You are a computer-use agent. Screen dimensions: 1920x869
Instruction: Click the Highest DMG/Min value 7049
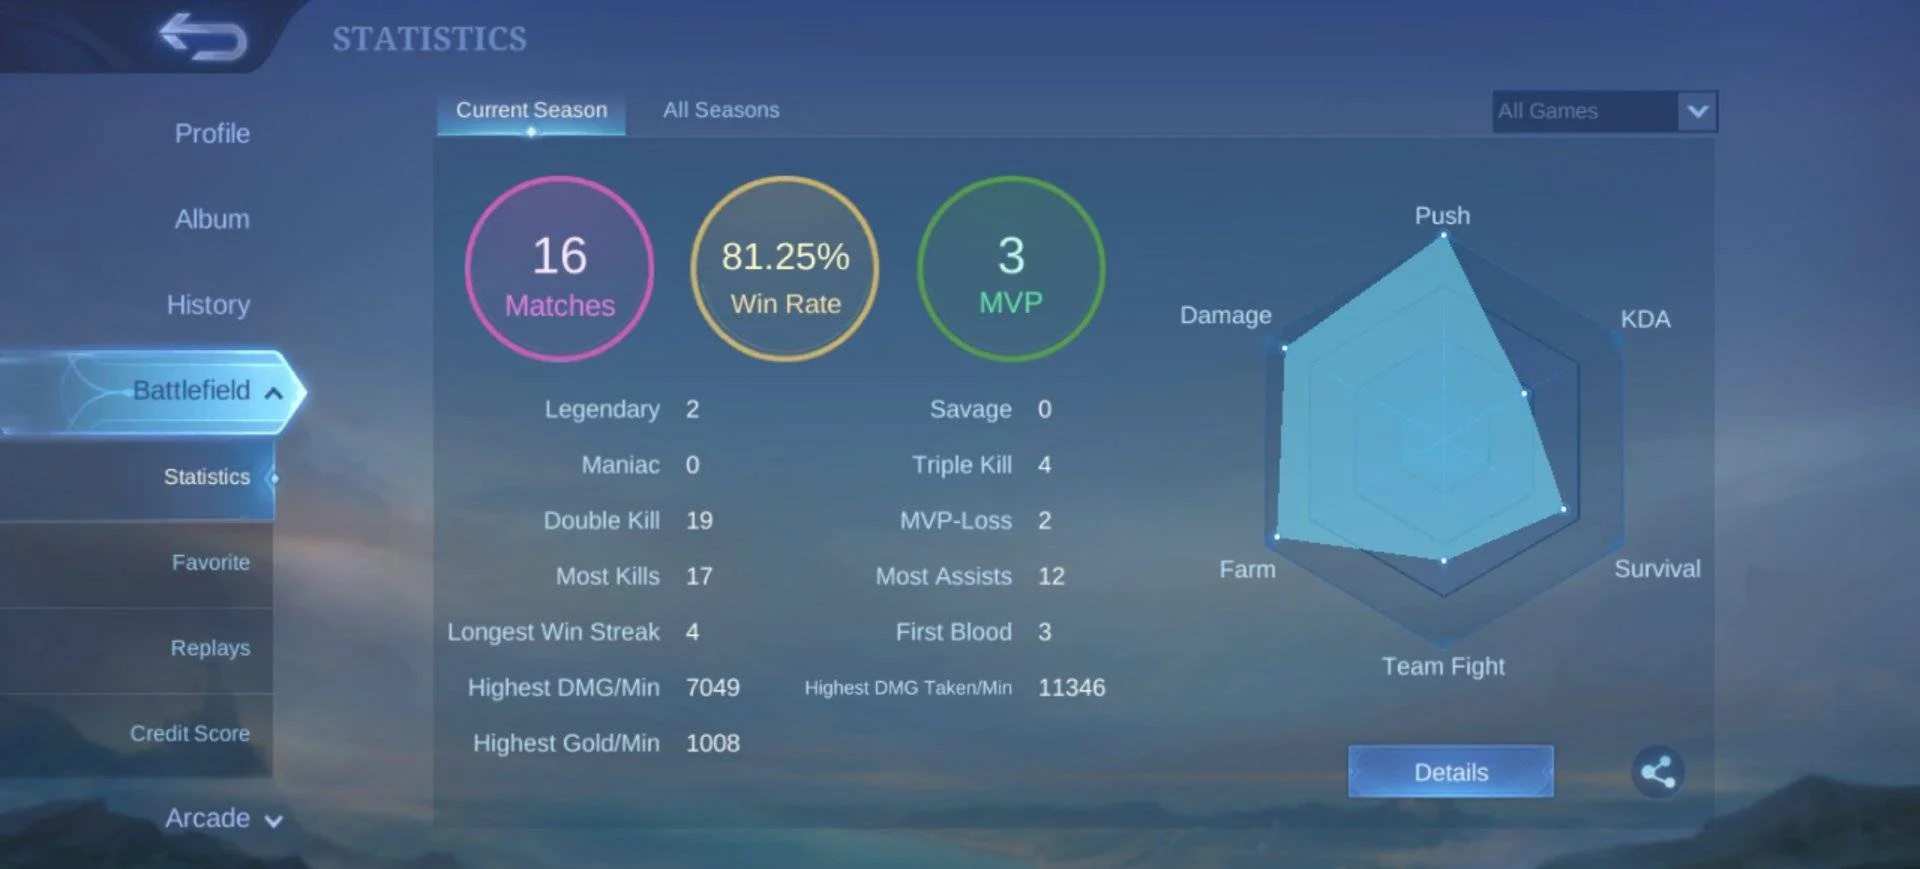click(x=713, y=688)
